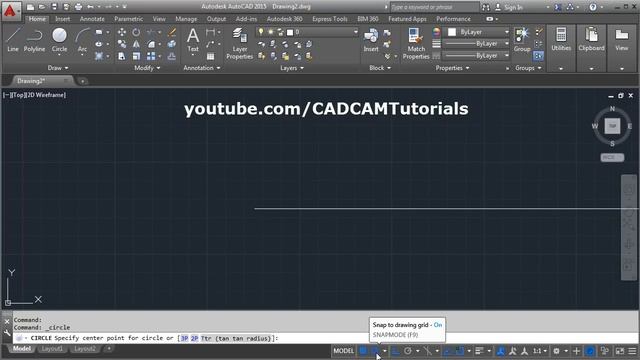Click the ribbon View panel icon
This screenshot has width=640, height=360.
(x=622, y=40)
